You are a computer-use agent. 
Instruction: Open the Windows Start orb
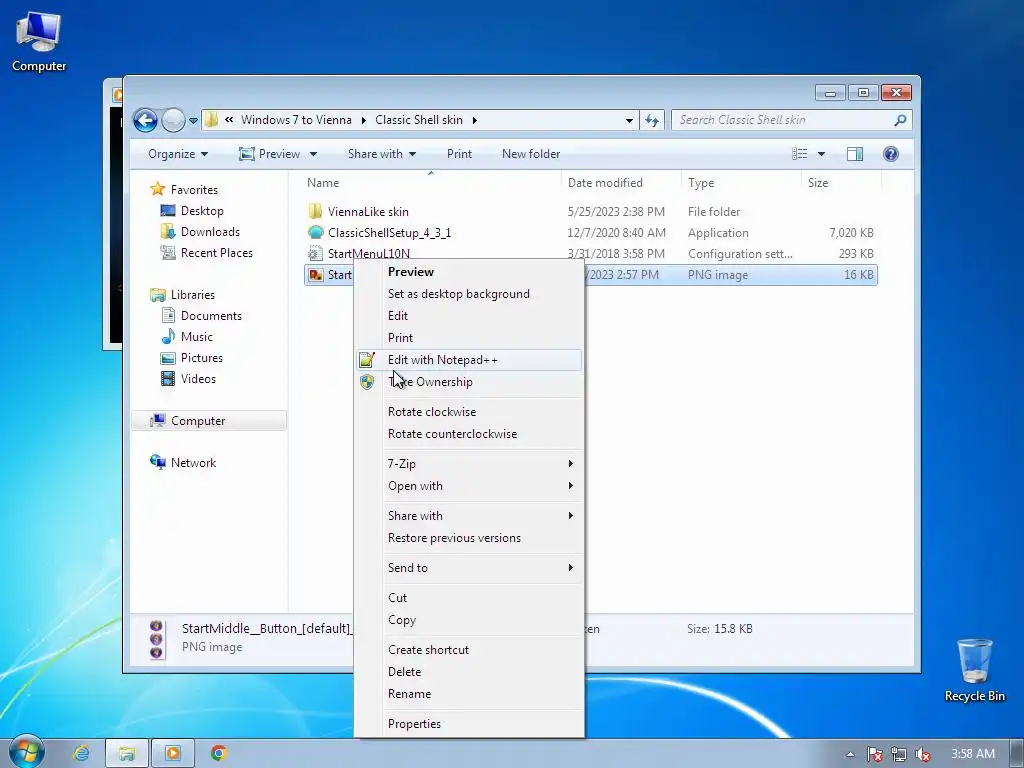27,752
